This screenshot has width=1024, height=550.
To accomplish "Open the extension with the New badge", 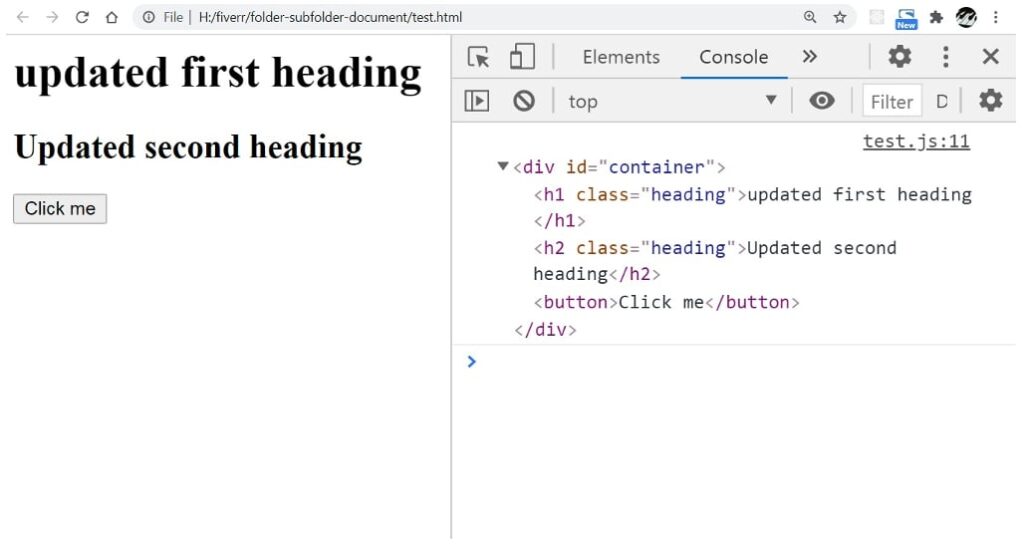I will [906, 18].
